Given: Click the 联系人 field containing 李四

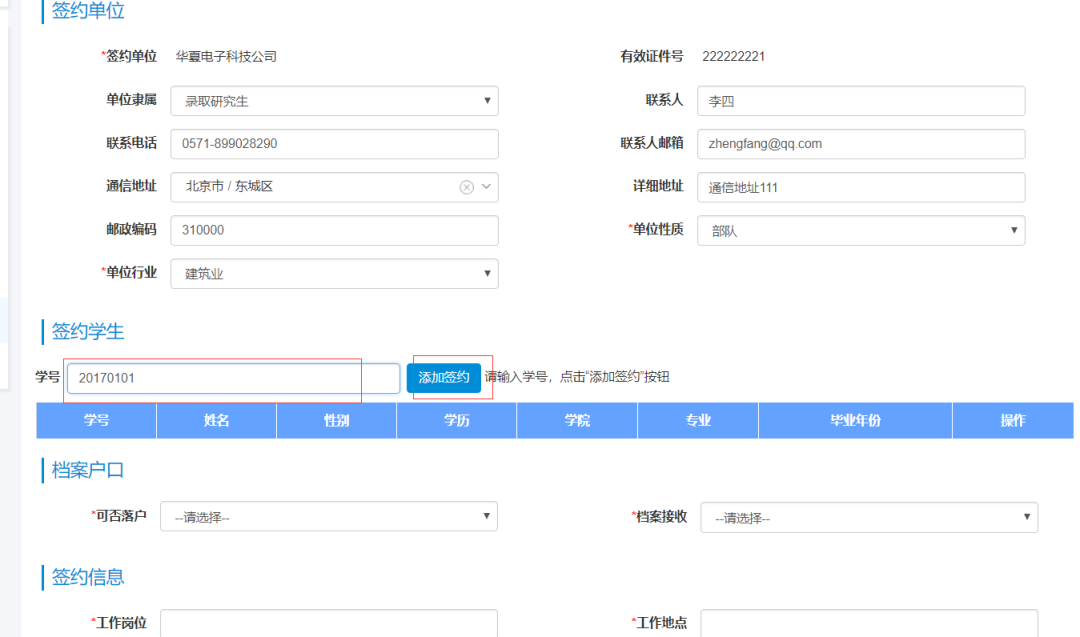Looking at the screenshot, I should [x=860, y=101].
